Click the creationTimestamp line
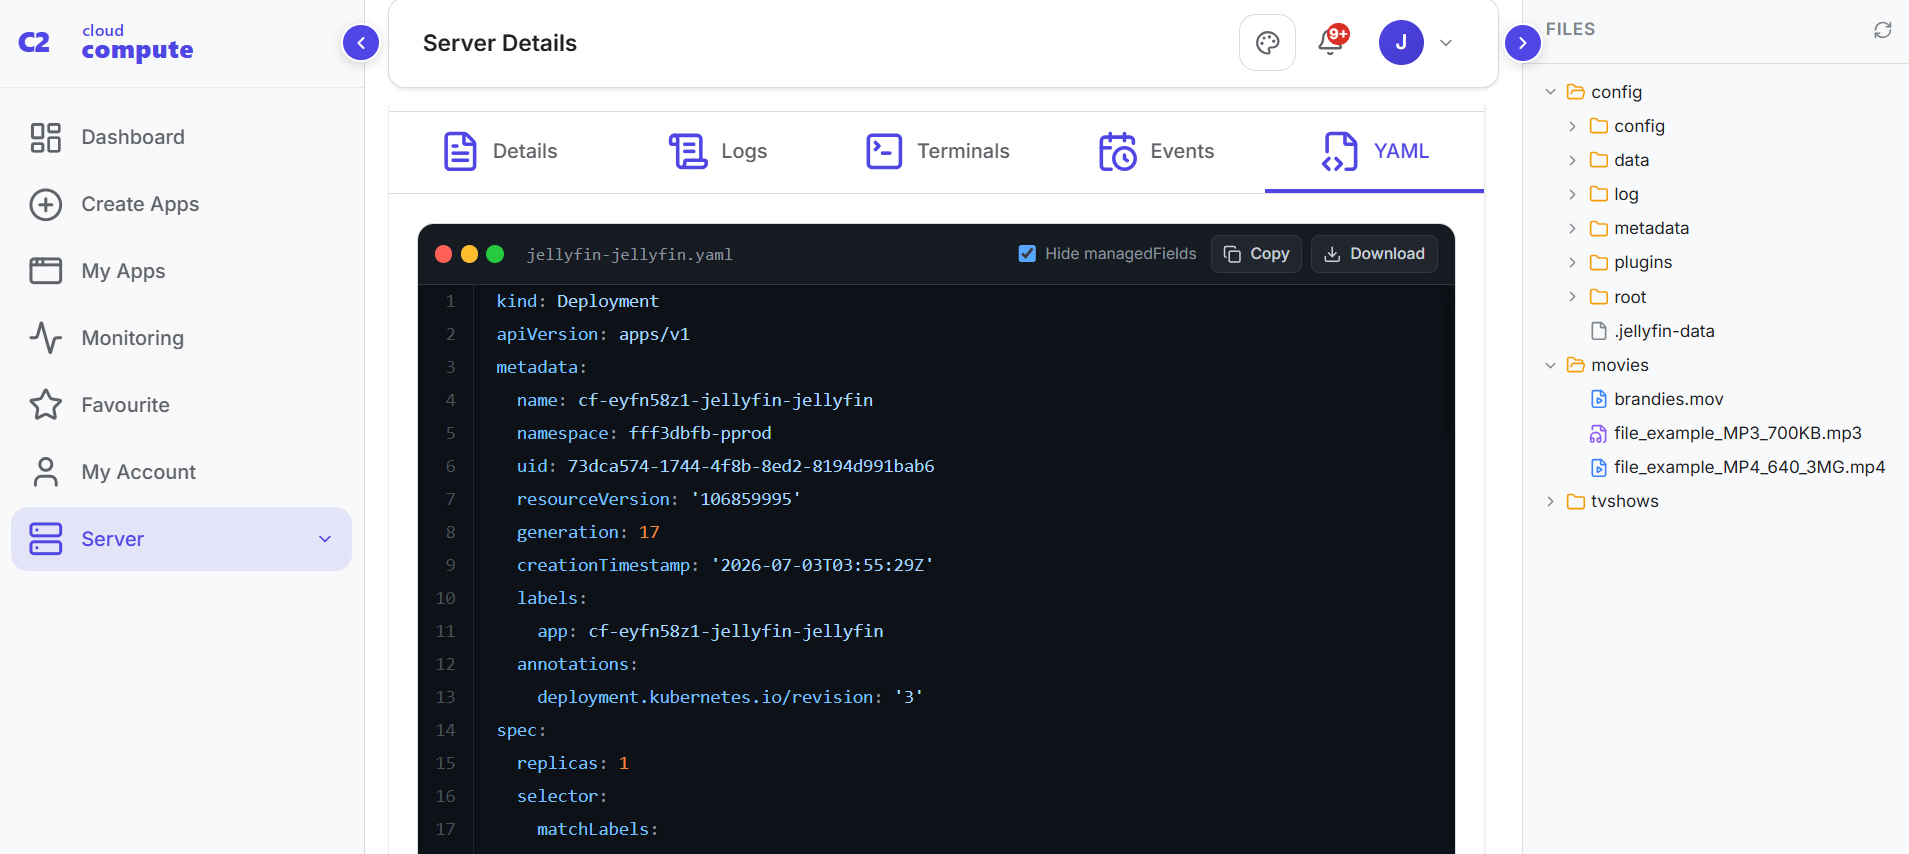1909x854 pixels. (725, 565)
